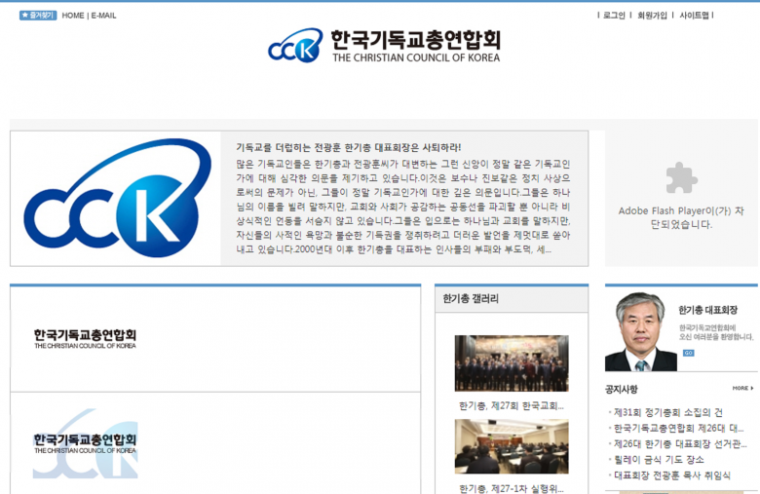Image resolution: width=760 pixels, height=494 pixels.
Task: Open the HOME link
Action: [x=73, y=16]
